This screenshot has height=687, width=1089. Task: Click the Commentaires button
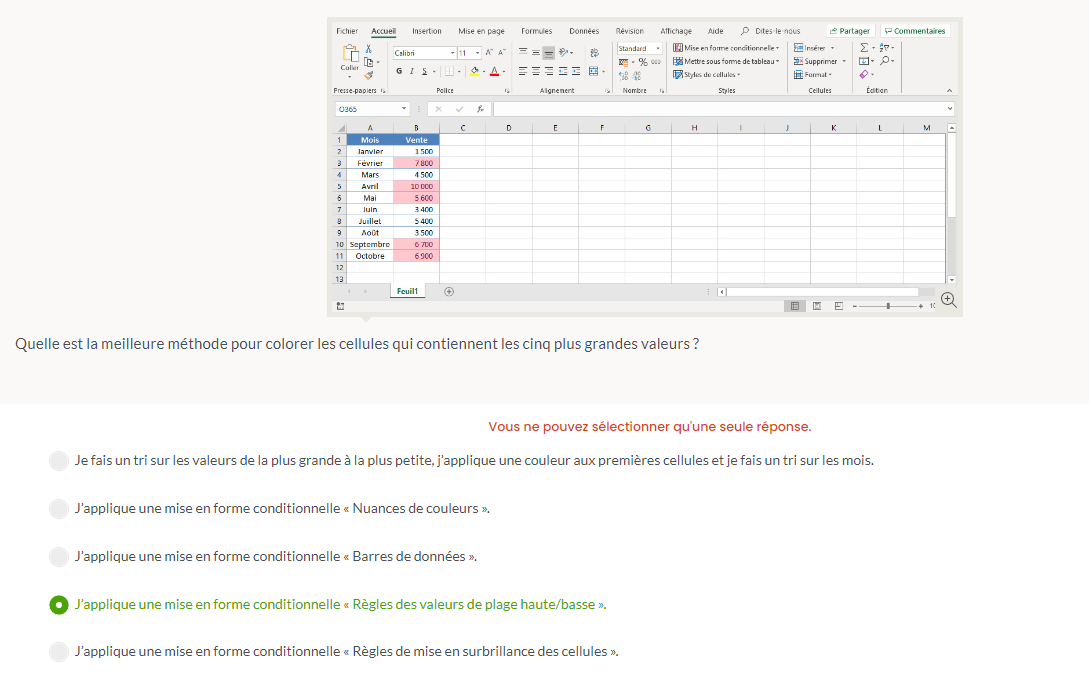(914, 31)
